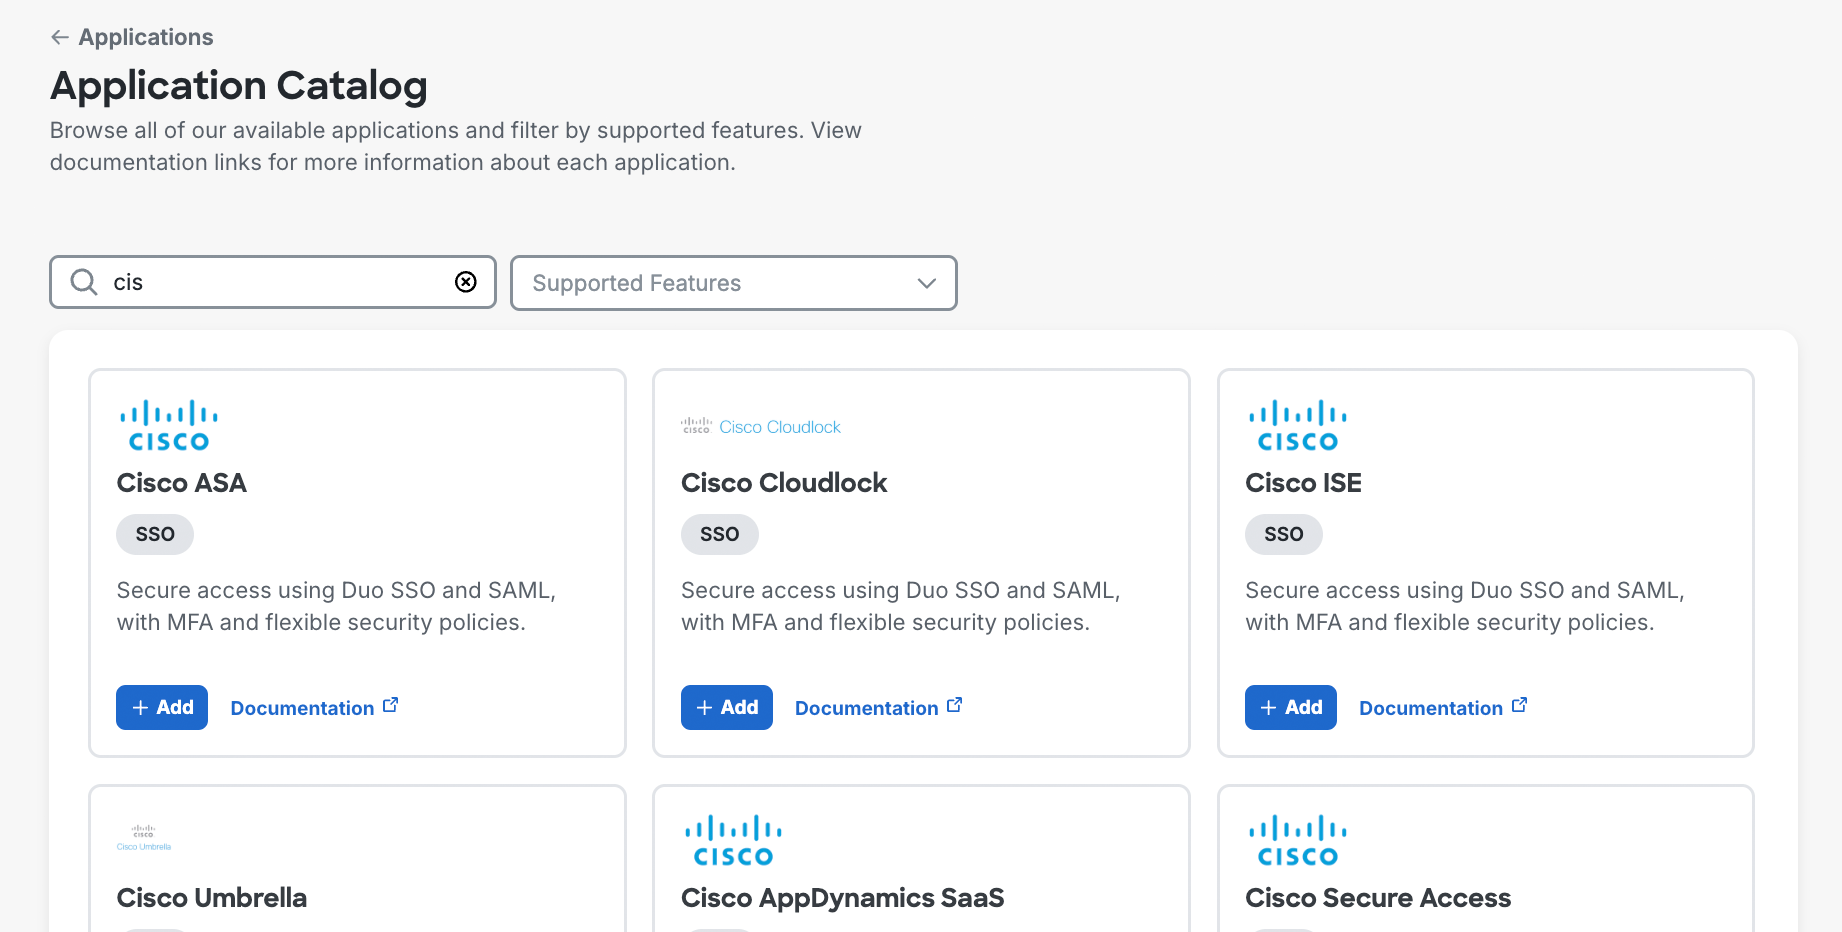The height and width of the screenshot is (932, 1842).
Task: Add the Cisco ISE application
Action: coord(1290,707)
